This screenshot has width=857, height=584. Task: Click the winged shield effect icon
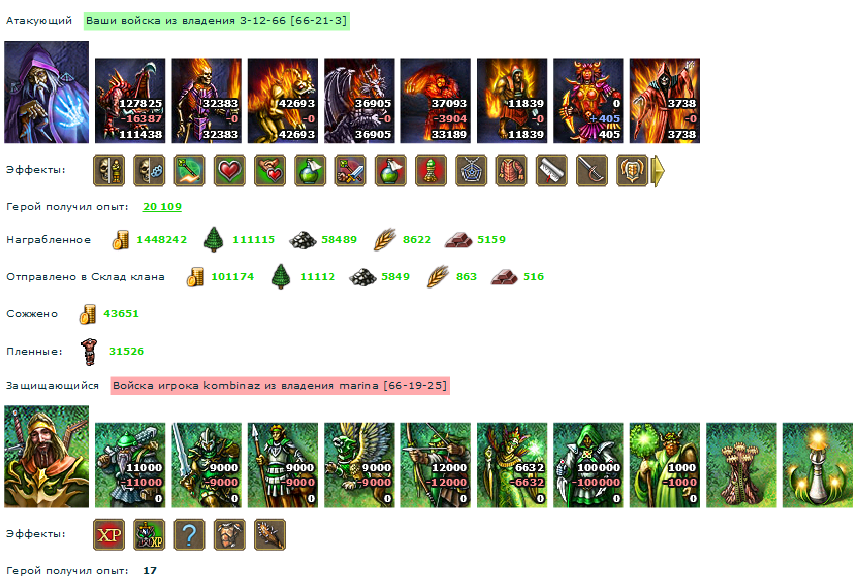tap(632, 170)
